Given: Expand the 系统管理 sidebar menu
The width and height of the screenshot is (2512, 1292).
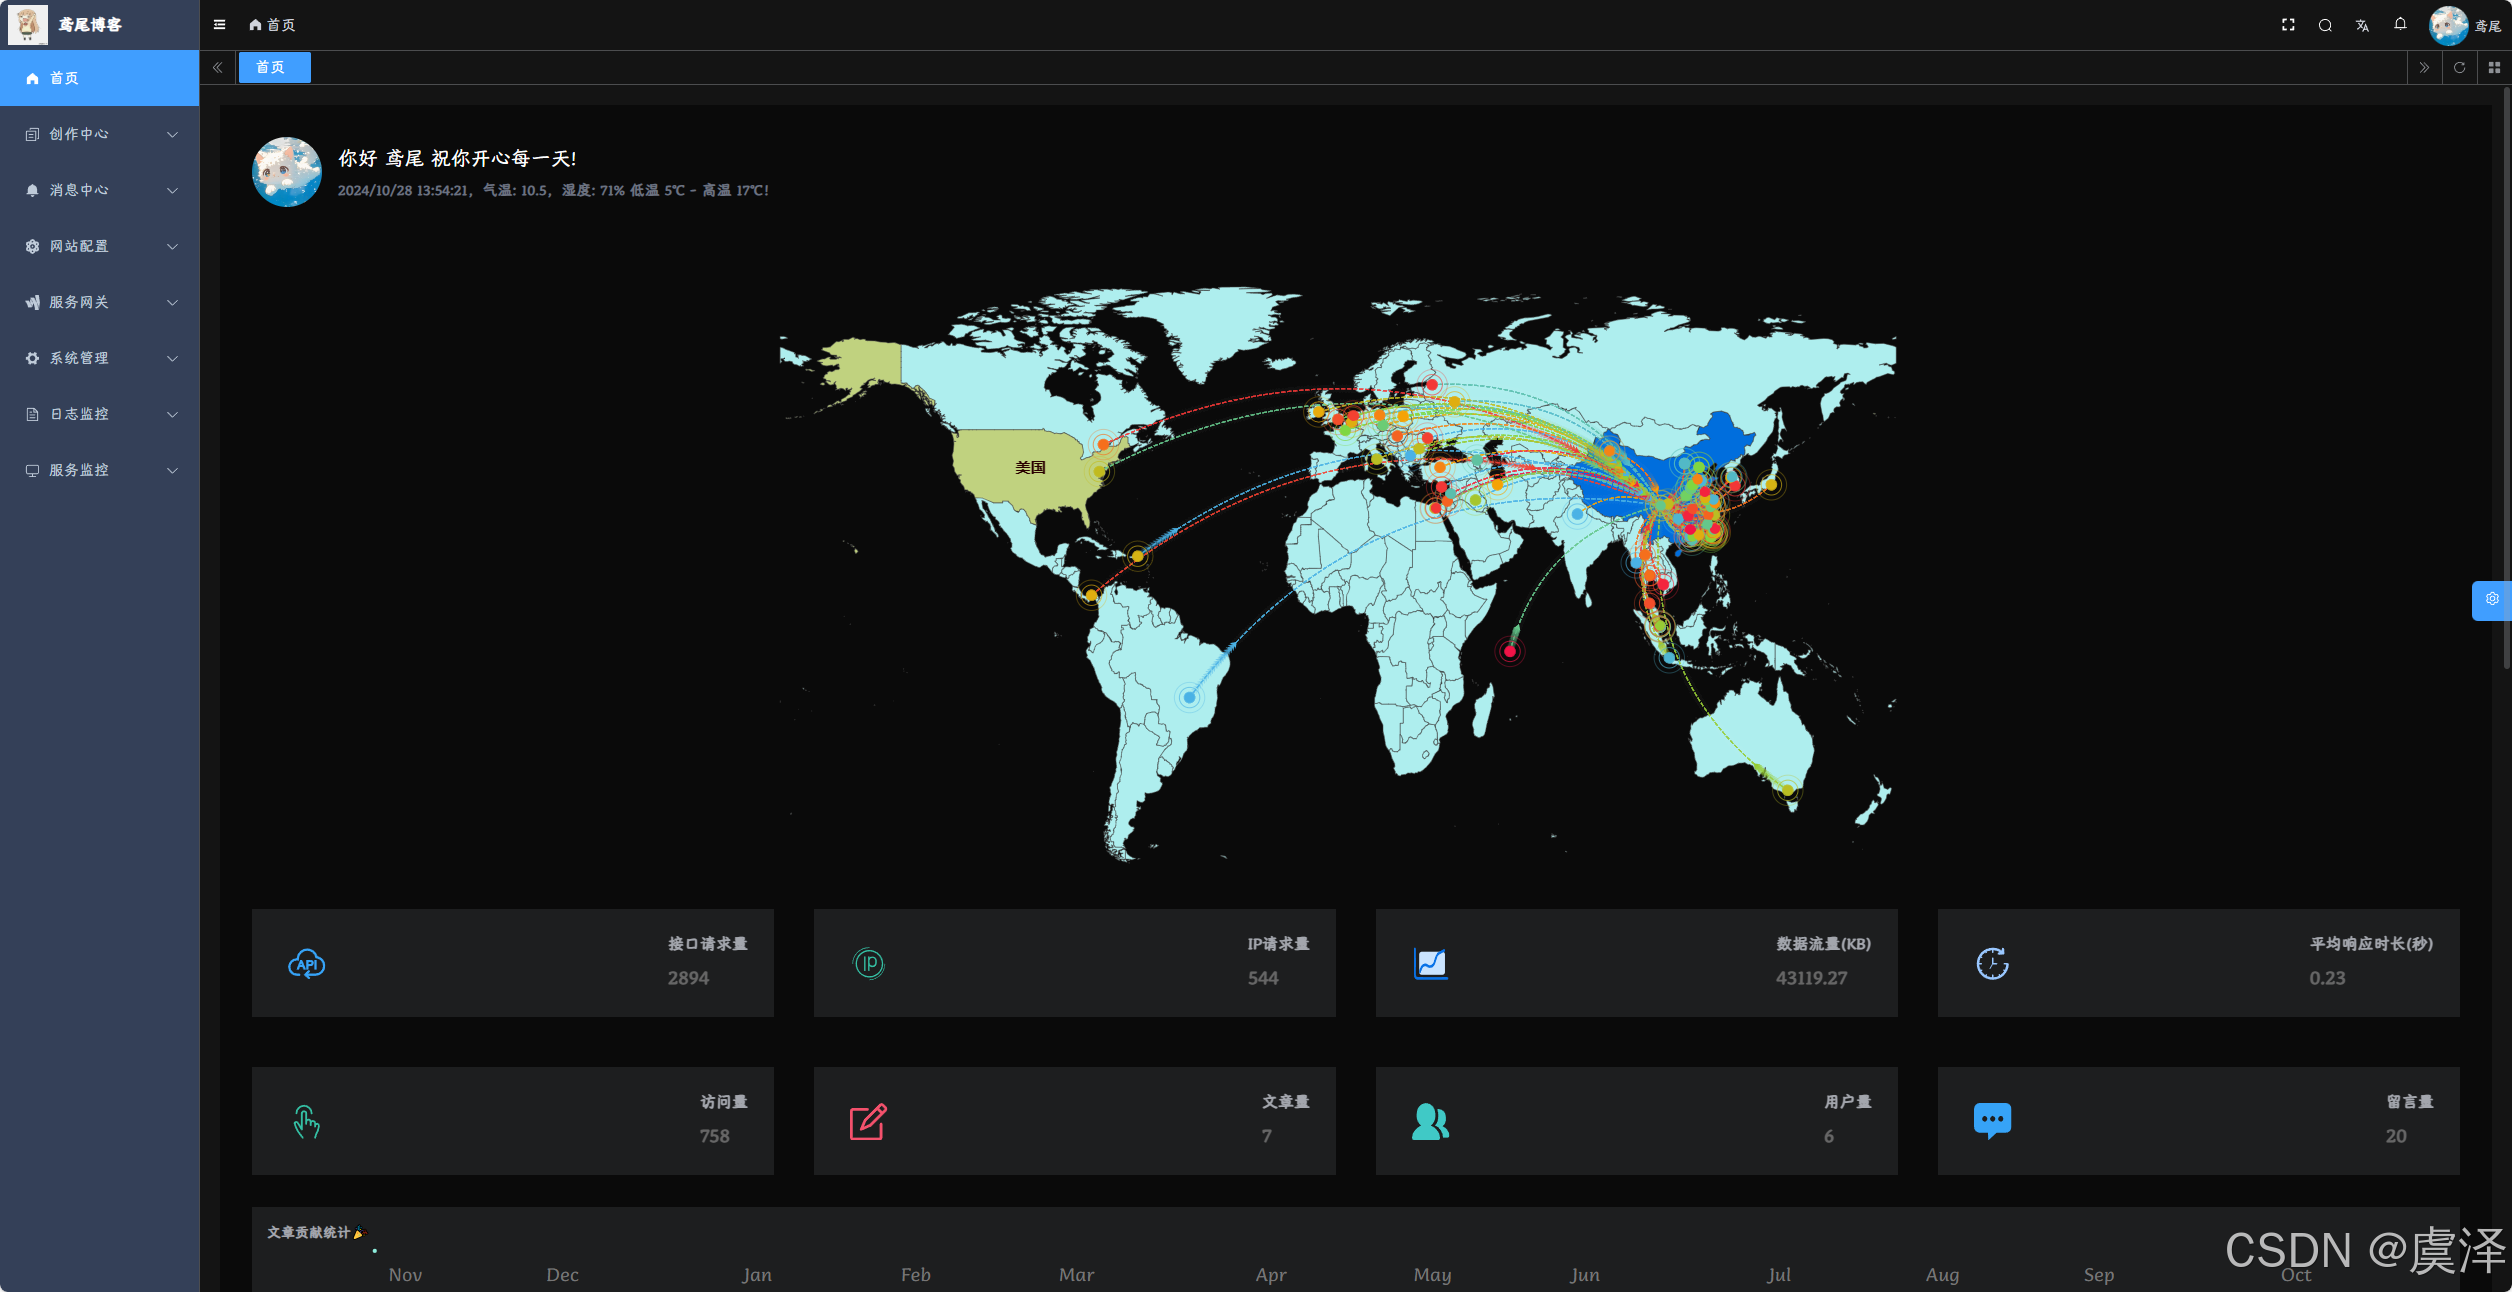Looking at the screenshot, I should [x=100, y=358].
